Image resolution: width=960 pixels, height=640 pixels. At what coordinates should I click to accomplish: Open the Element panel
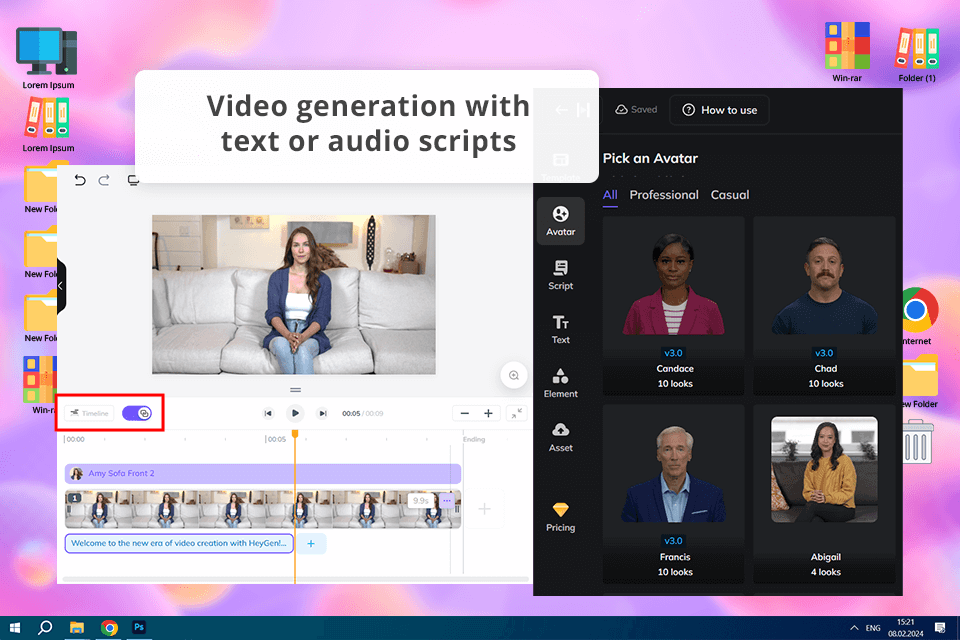pyautogui.click(x=561, y=383)
